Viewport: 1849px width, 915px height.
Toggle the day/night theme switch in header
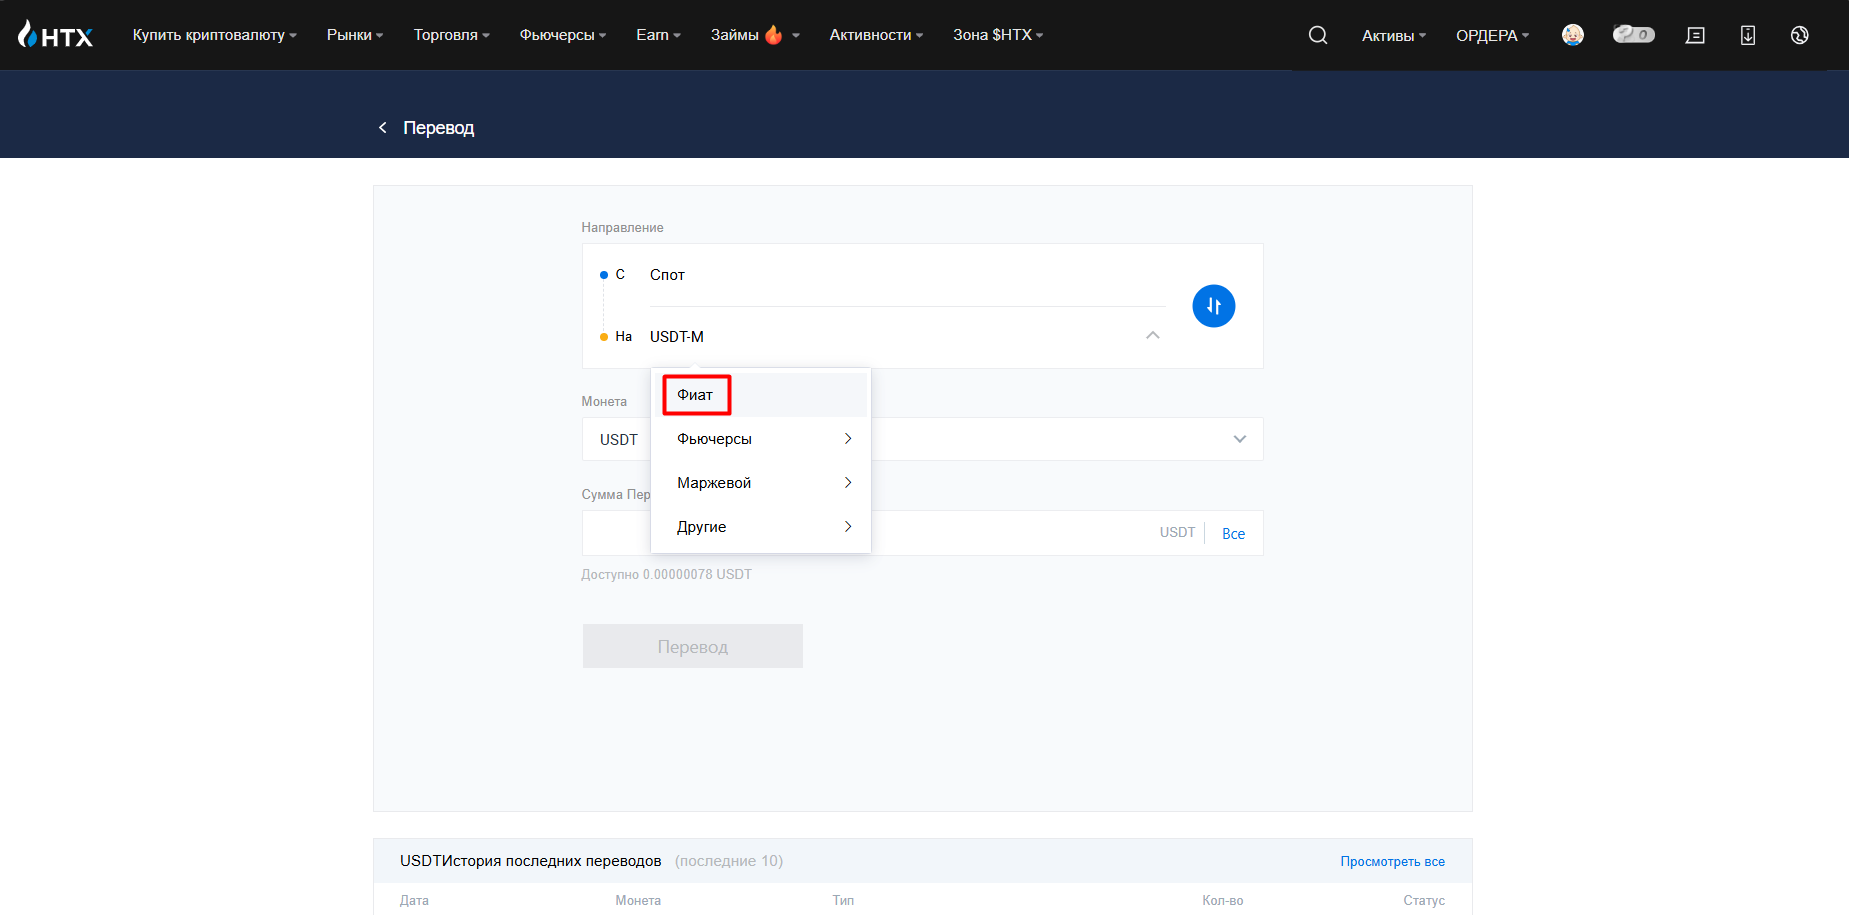1633,34
